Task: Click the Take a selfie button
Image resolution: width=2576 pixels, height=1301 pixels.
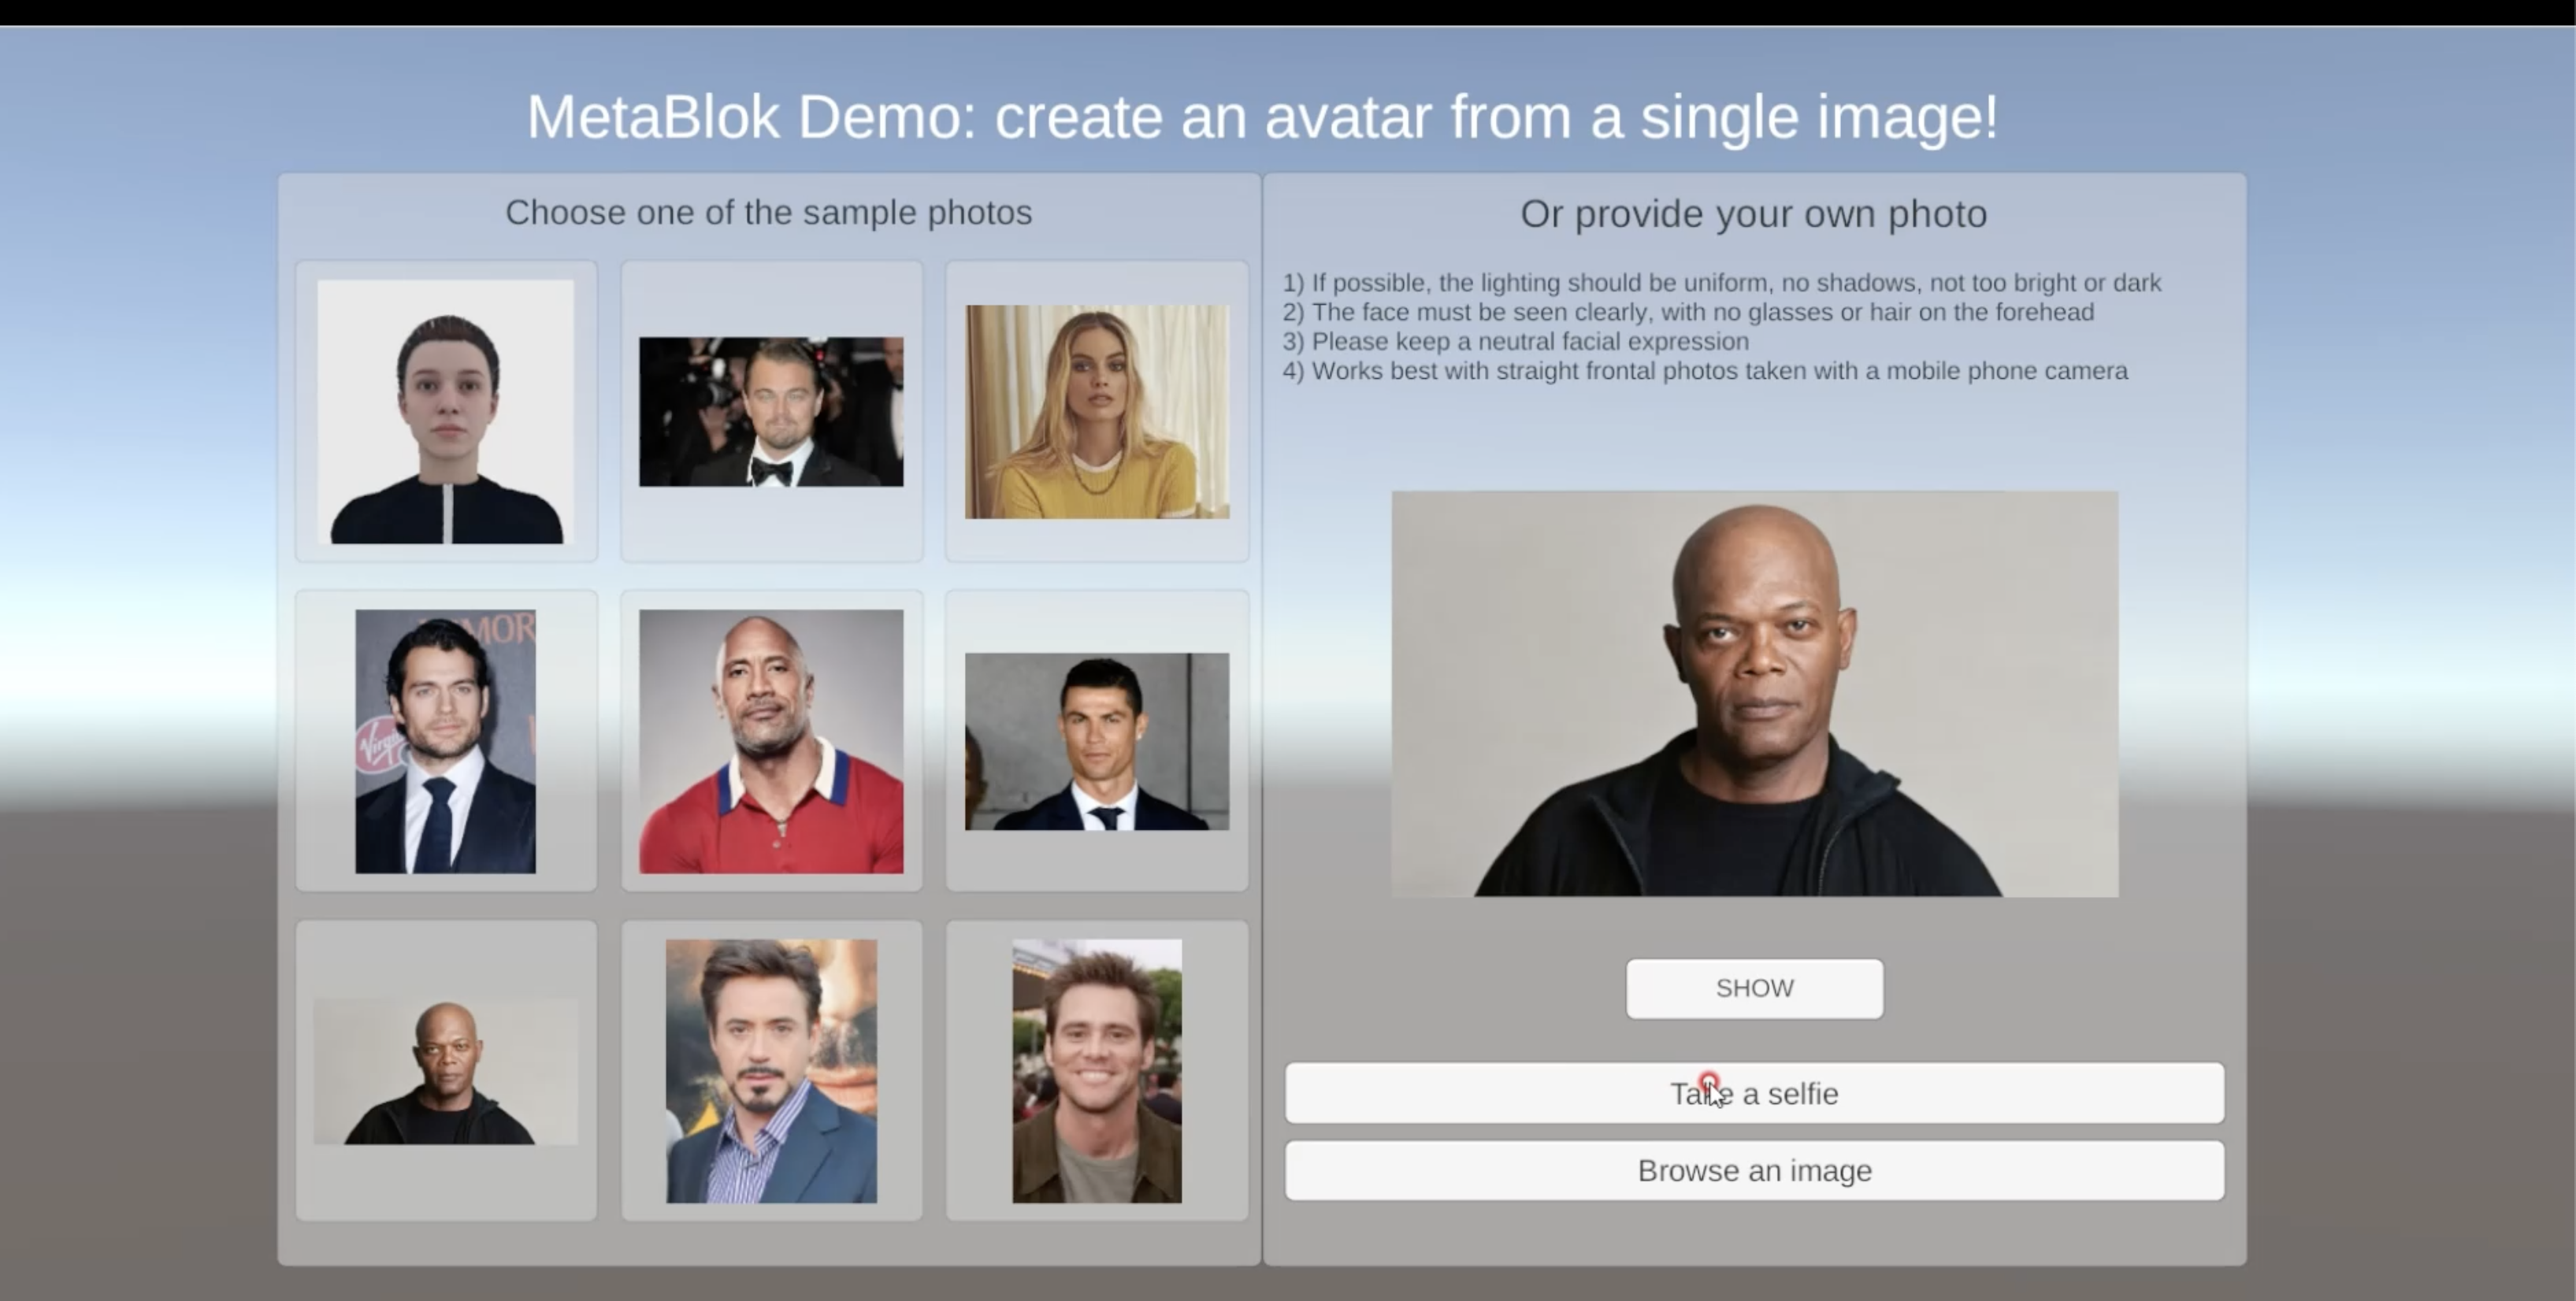Action: point(1754,1093)
